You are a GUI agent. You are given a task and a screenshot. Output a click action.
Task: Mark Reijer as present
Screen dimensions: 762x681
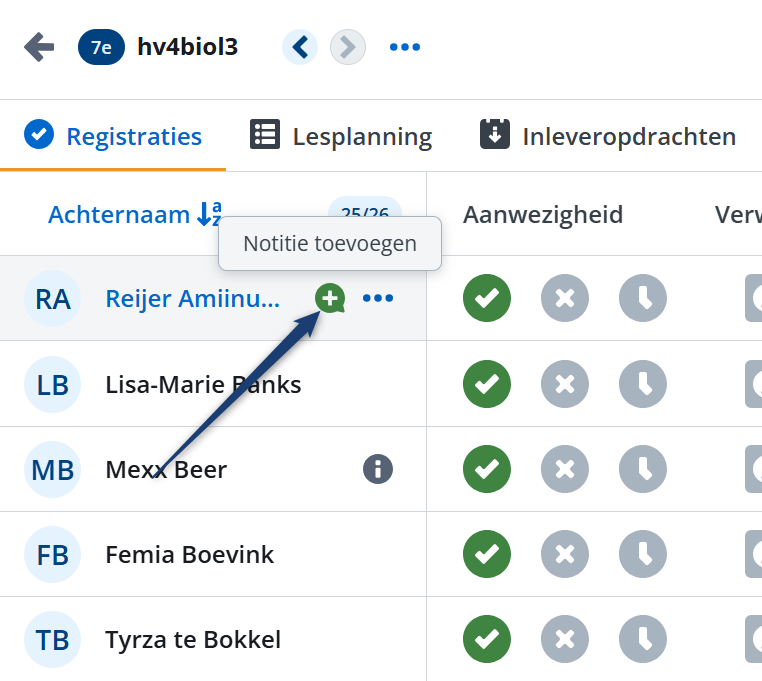point(487,298)
